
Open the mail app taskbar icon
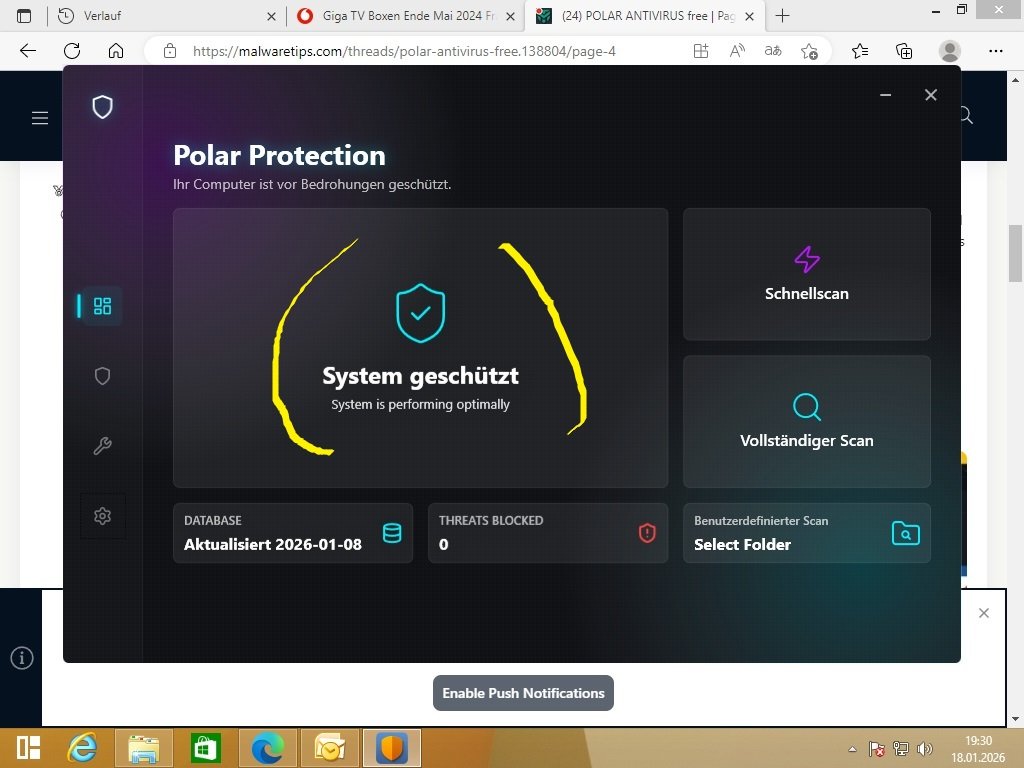pyautogui.click(x=330, y=748)
